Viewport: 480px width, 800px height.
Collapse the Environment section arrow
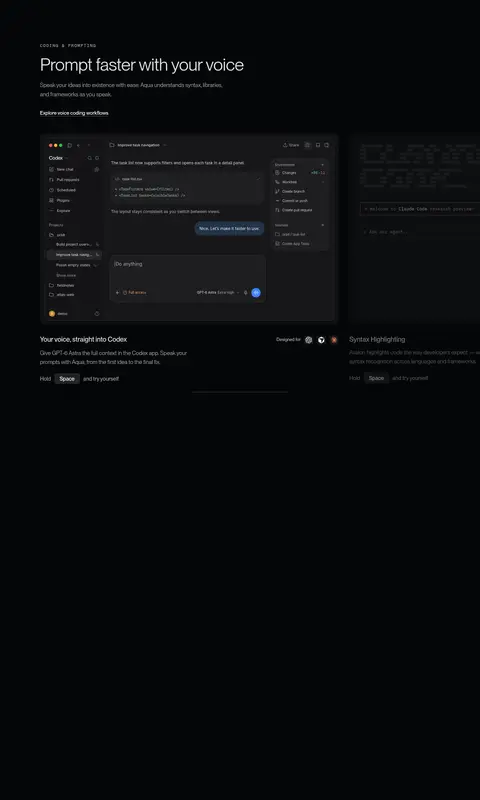322,165
